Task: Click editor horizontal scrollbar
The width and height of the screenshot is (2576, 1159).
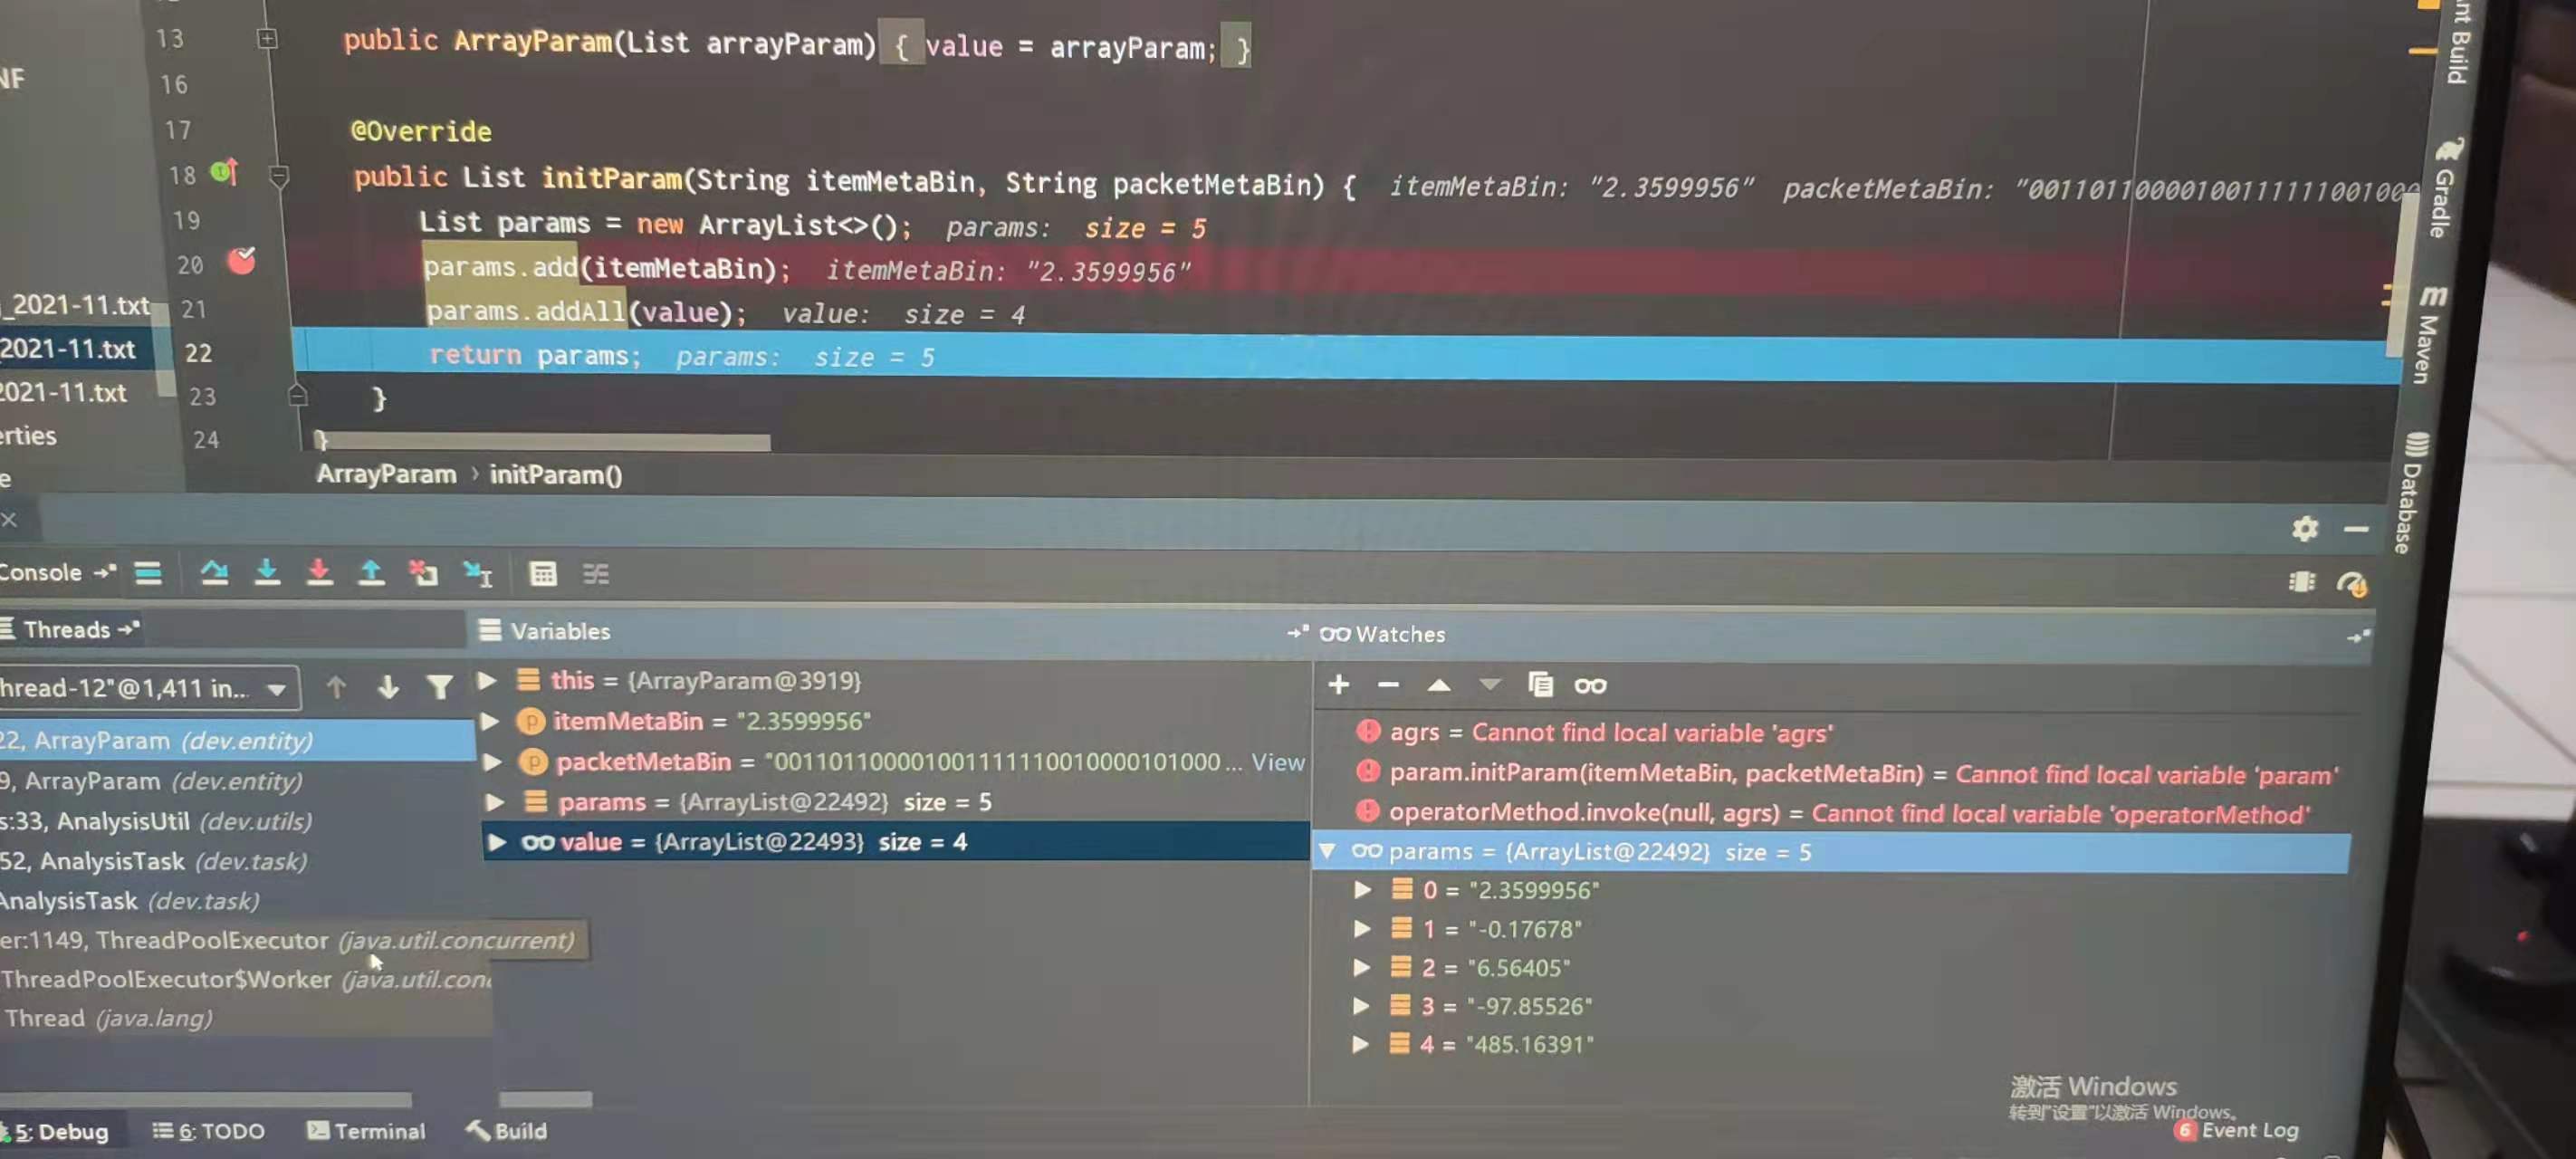Action: (x=545, y=442)
